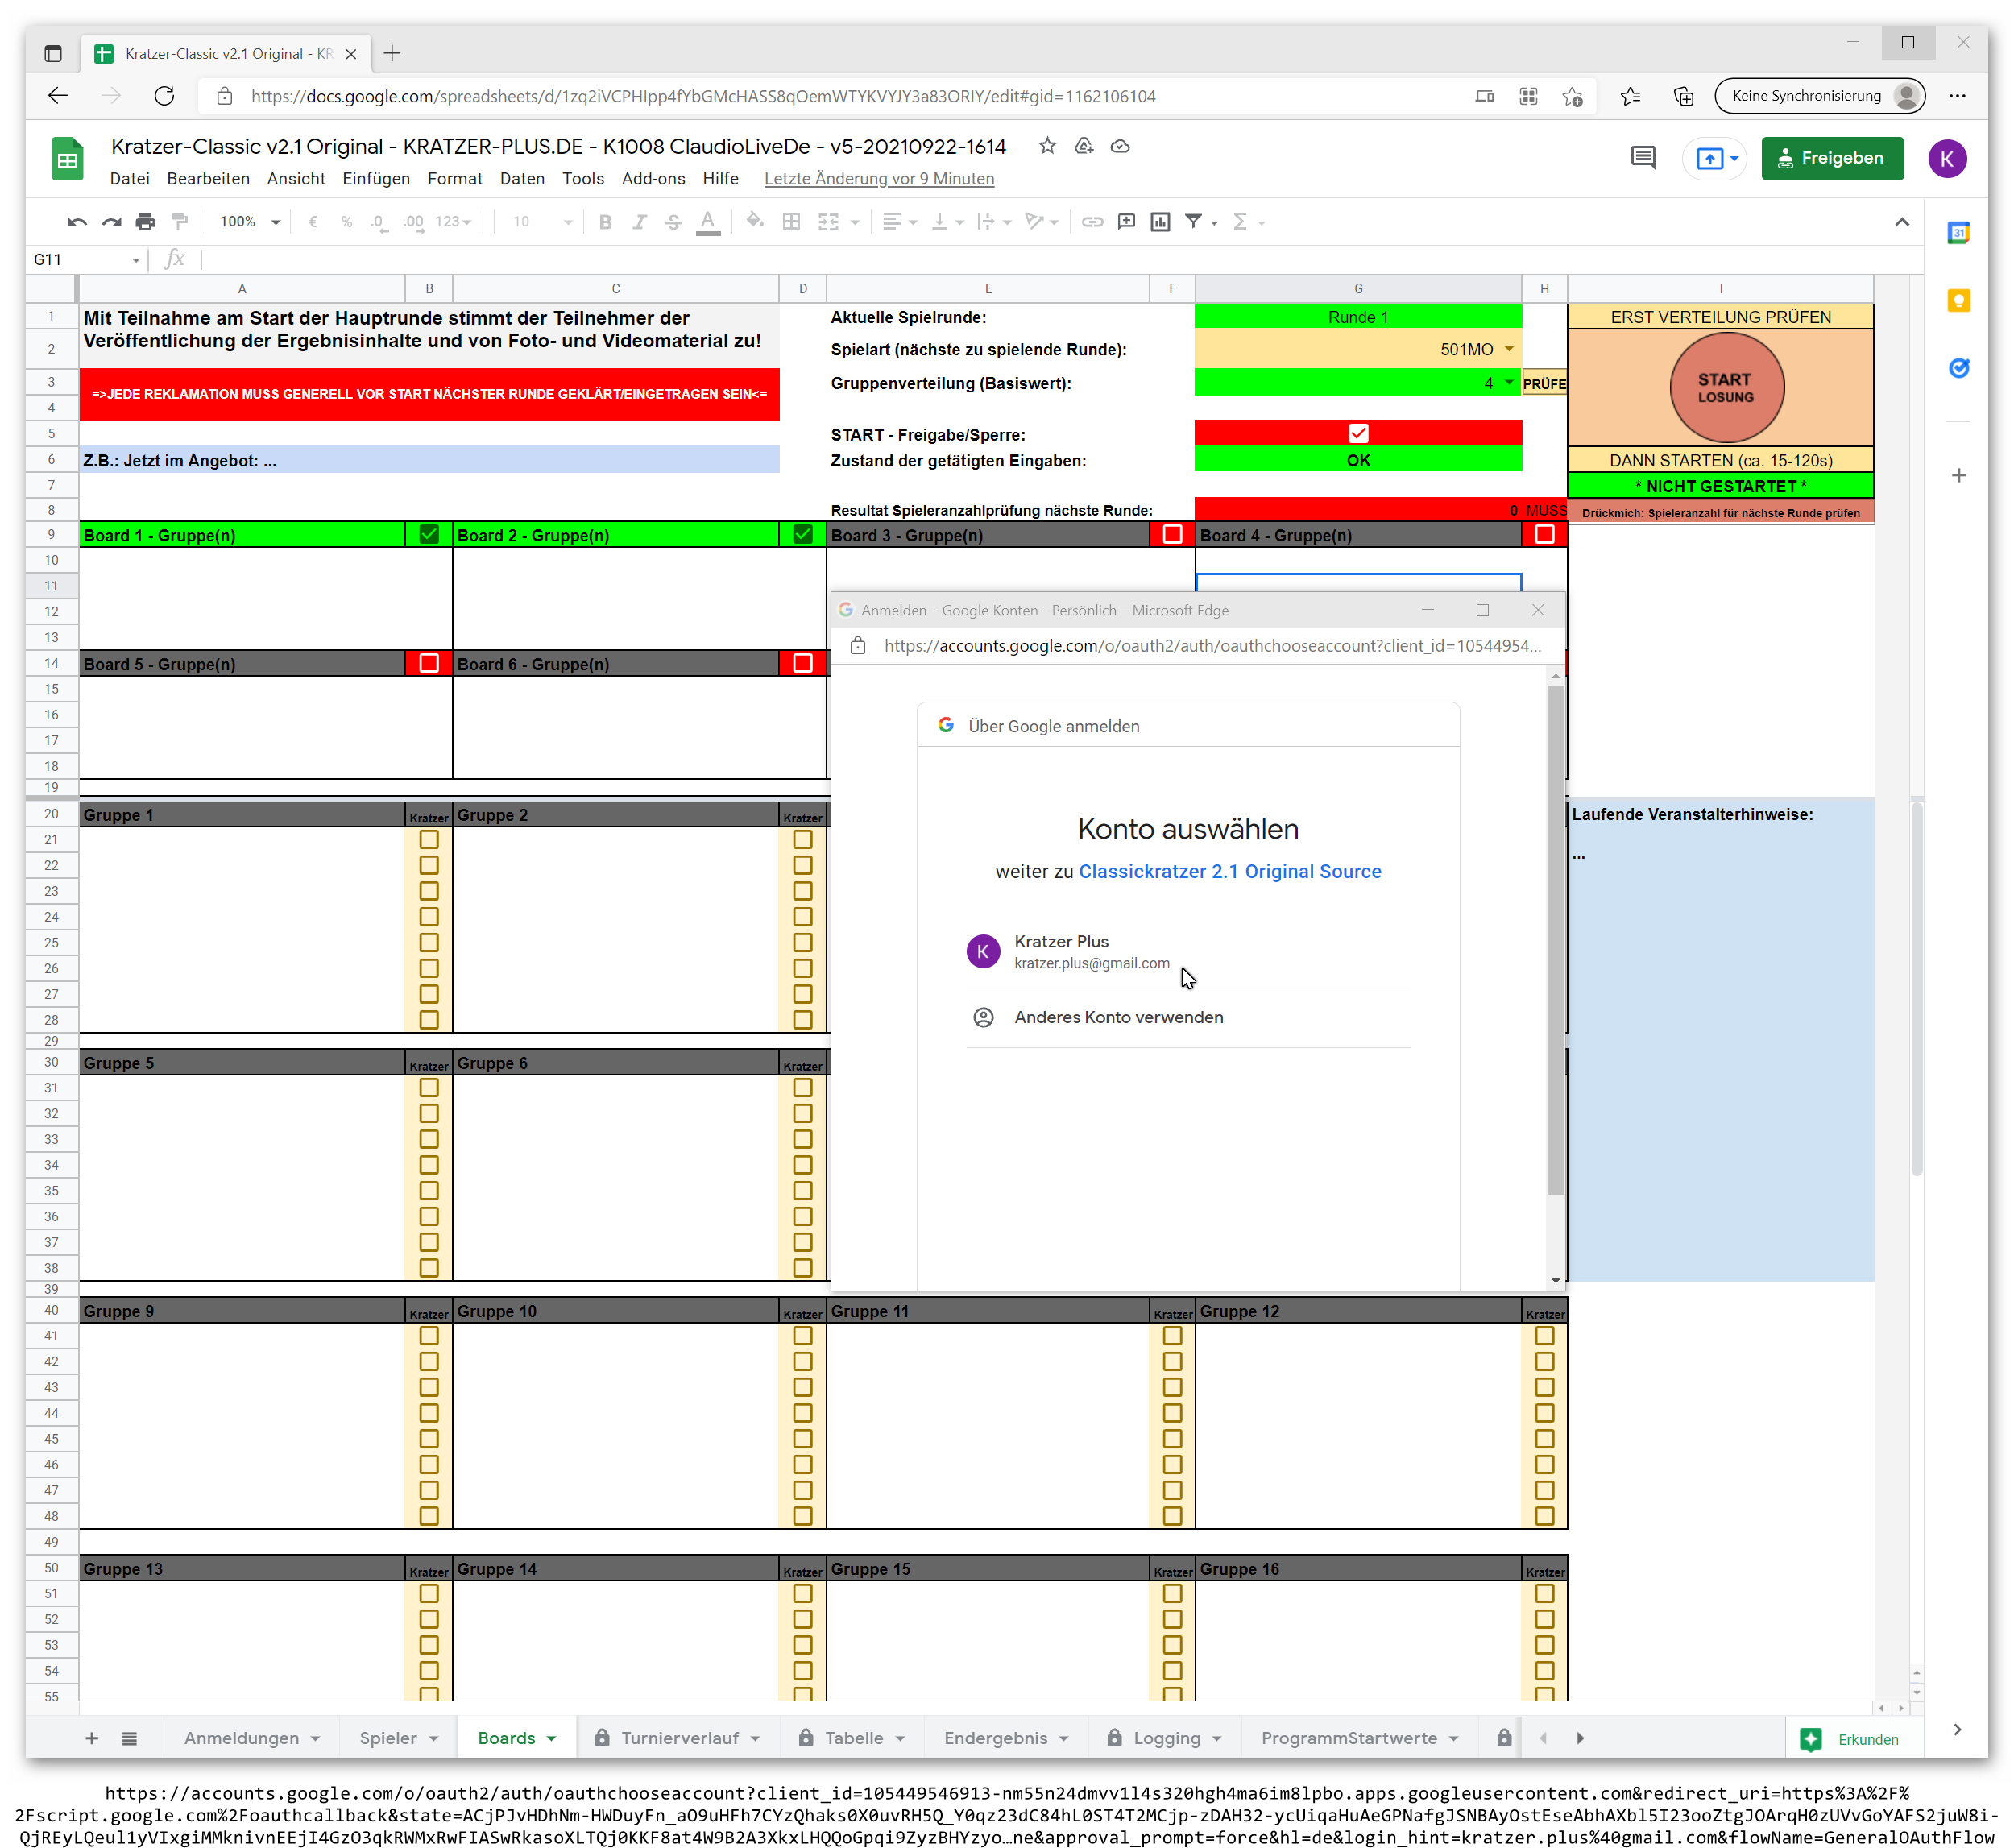Open Spielart 501MO dropdown arrow

tap(1509, 349)
